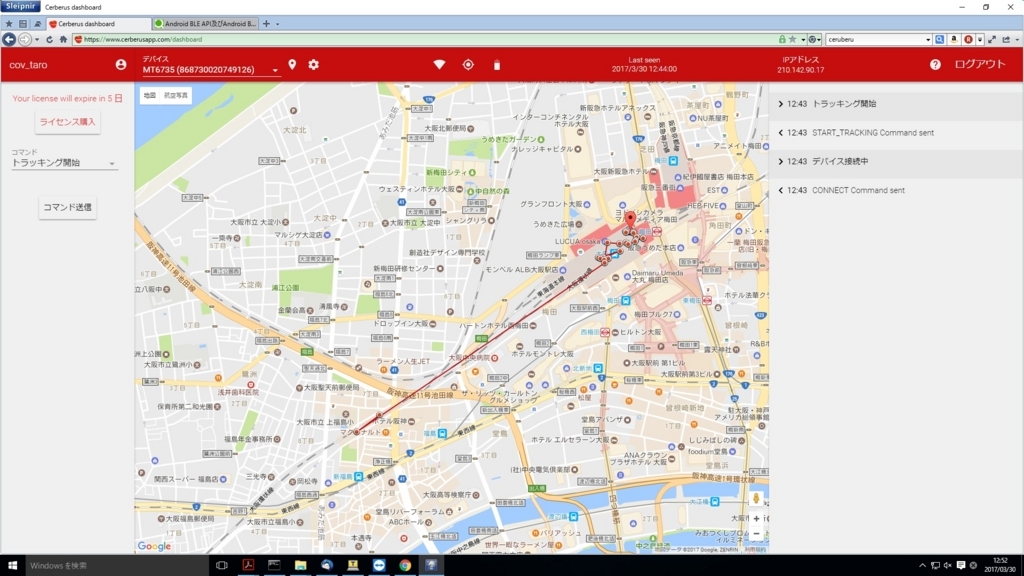The width and height of the screenshot is (1024, 576).
Task: Click ログアウト logout link
Action: (x=980, y=65)
